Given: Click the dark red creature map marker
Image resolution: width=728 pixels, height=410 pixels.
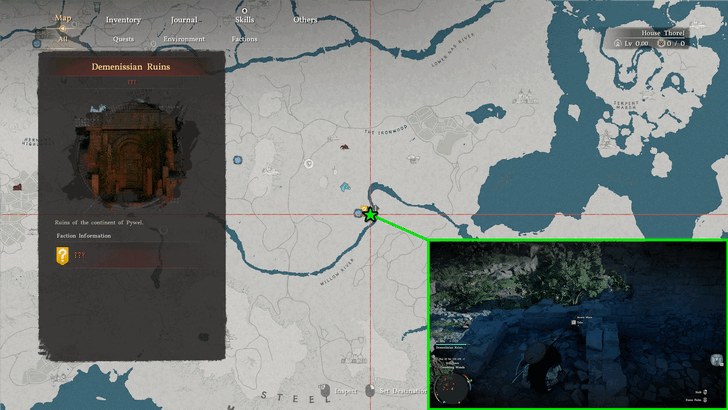Looking at the screenshot, I should (345, 147).
